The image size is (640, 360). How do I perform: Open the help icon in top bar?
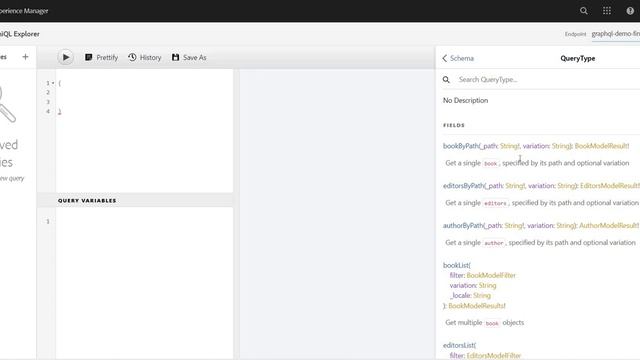[630, 11]
